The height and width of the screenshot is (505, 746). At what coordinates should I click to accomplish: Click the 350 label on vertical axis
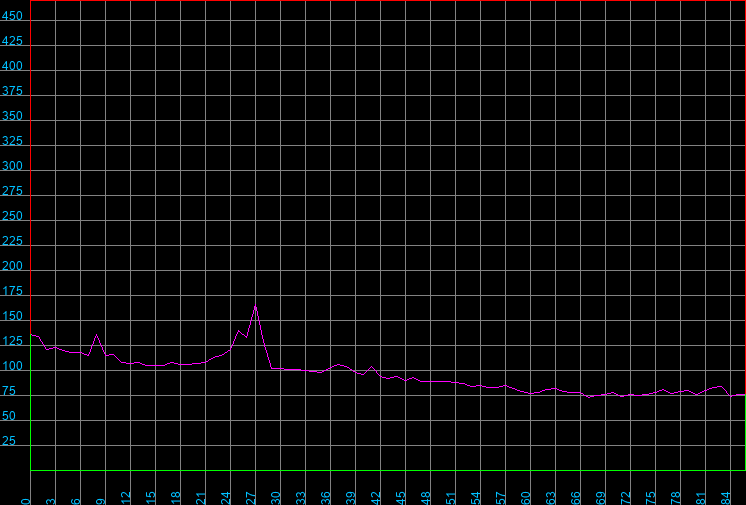point(12,116)
